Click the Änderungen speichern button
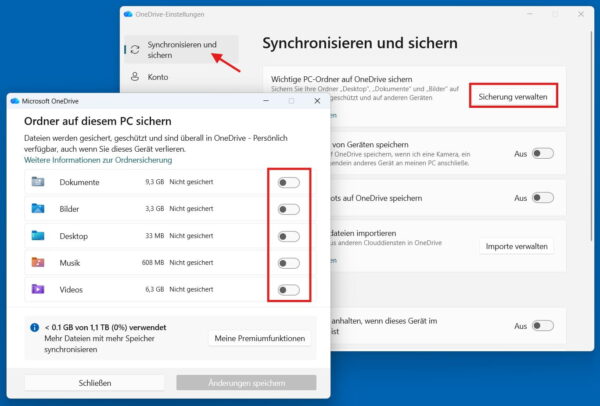This screenshot has width=600, height=406. (x=246, y=383)
